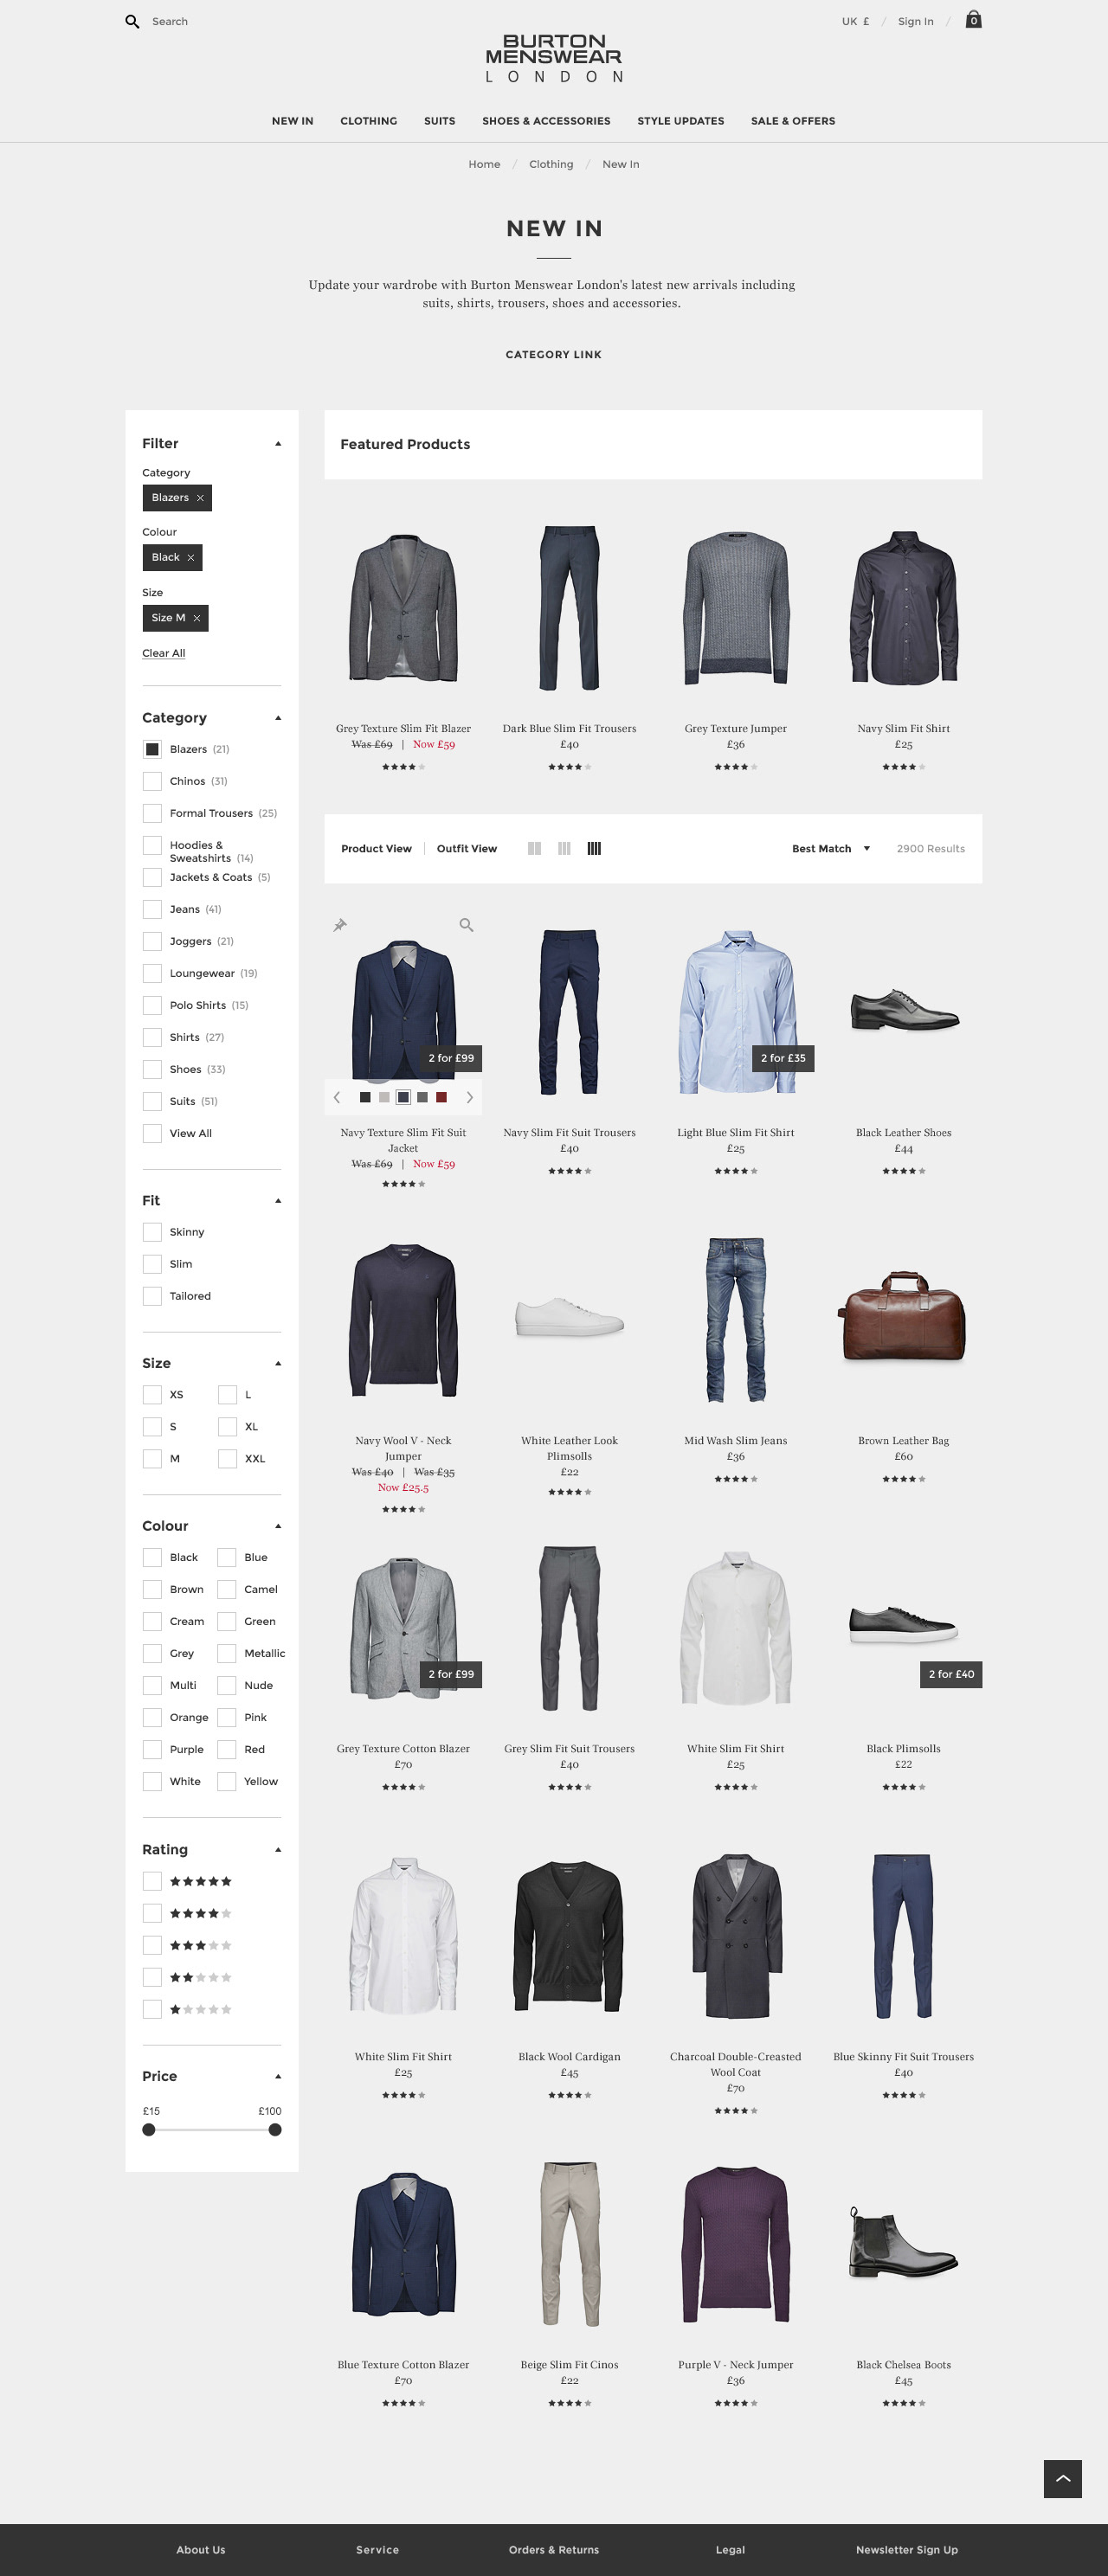Viewport: 1108px width, 2576px height.
Task: Open the Sale & Offers menu
Action: point(793,121)
